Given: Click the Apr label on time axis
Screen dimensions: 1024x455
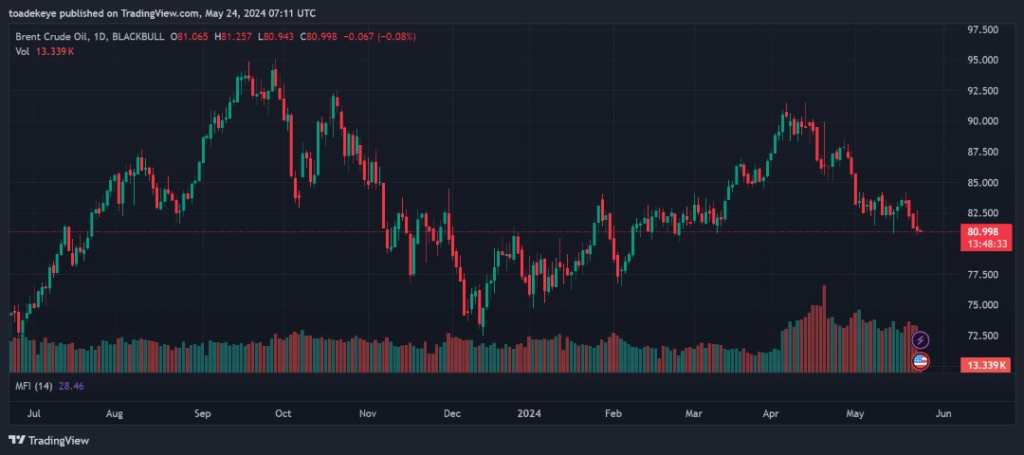Looking at the screenshot, I should tap(771, 412).
